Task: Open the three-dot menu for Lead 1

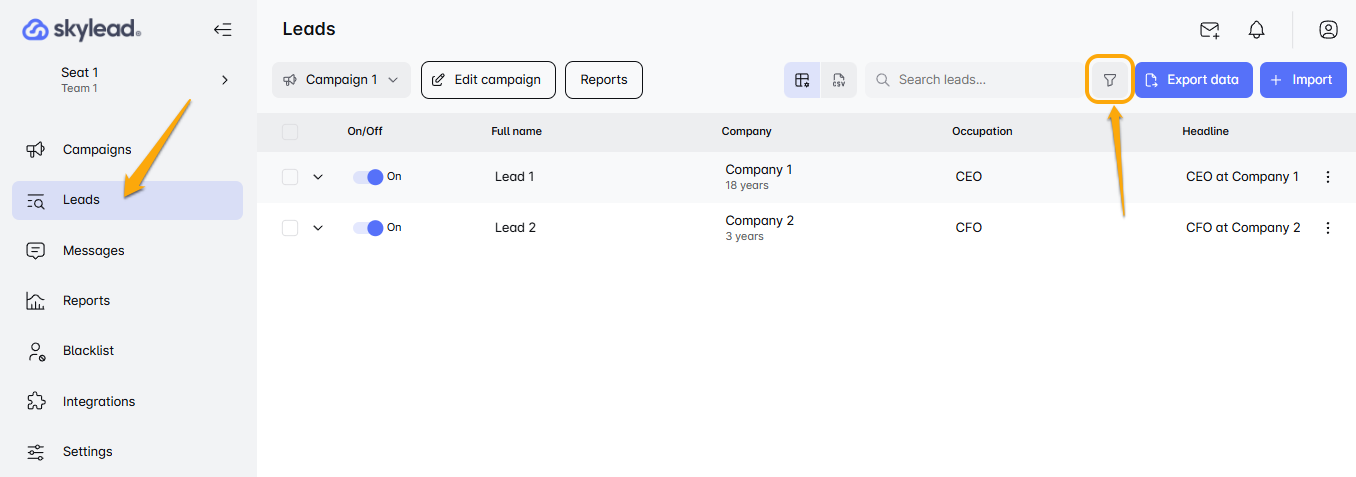Action: point(1328,177)
